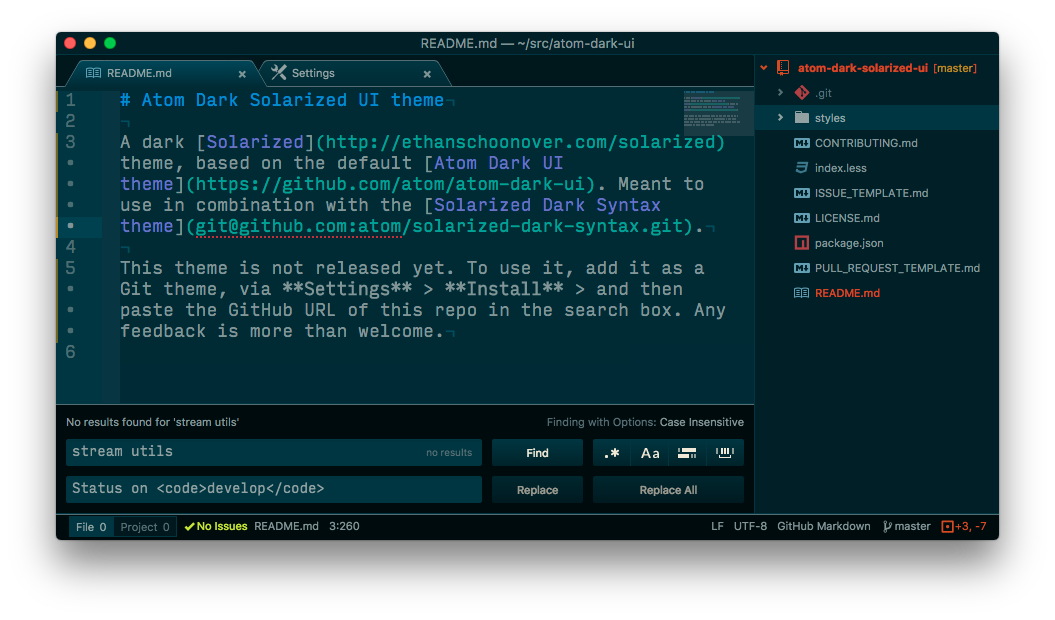The image size is (1055, 620).
Task: Click the minimap in the editor
Action: tap(718, 111)
